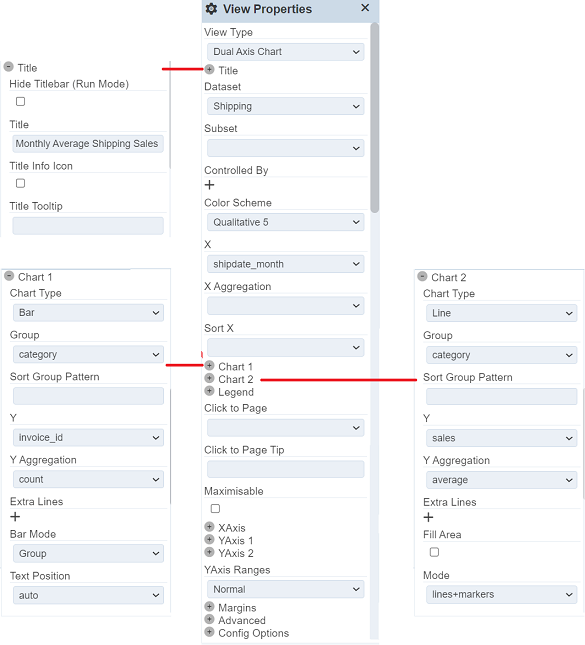The width and height of the screenshot is (585, 645).
Task: Expand the YAxis 1 section
Action: point(209,540)
